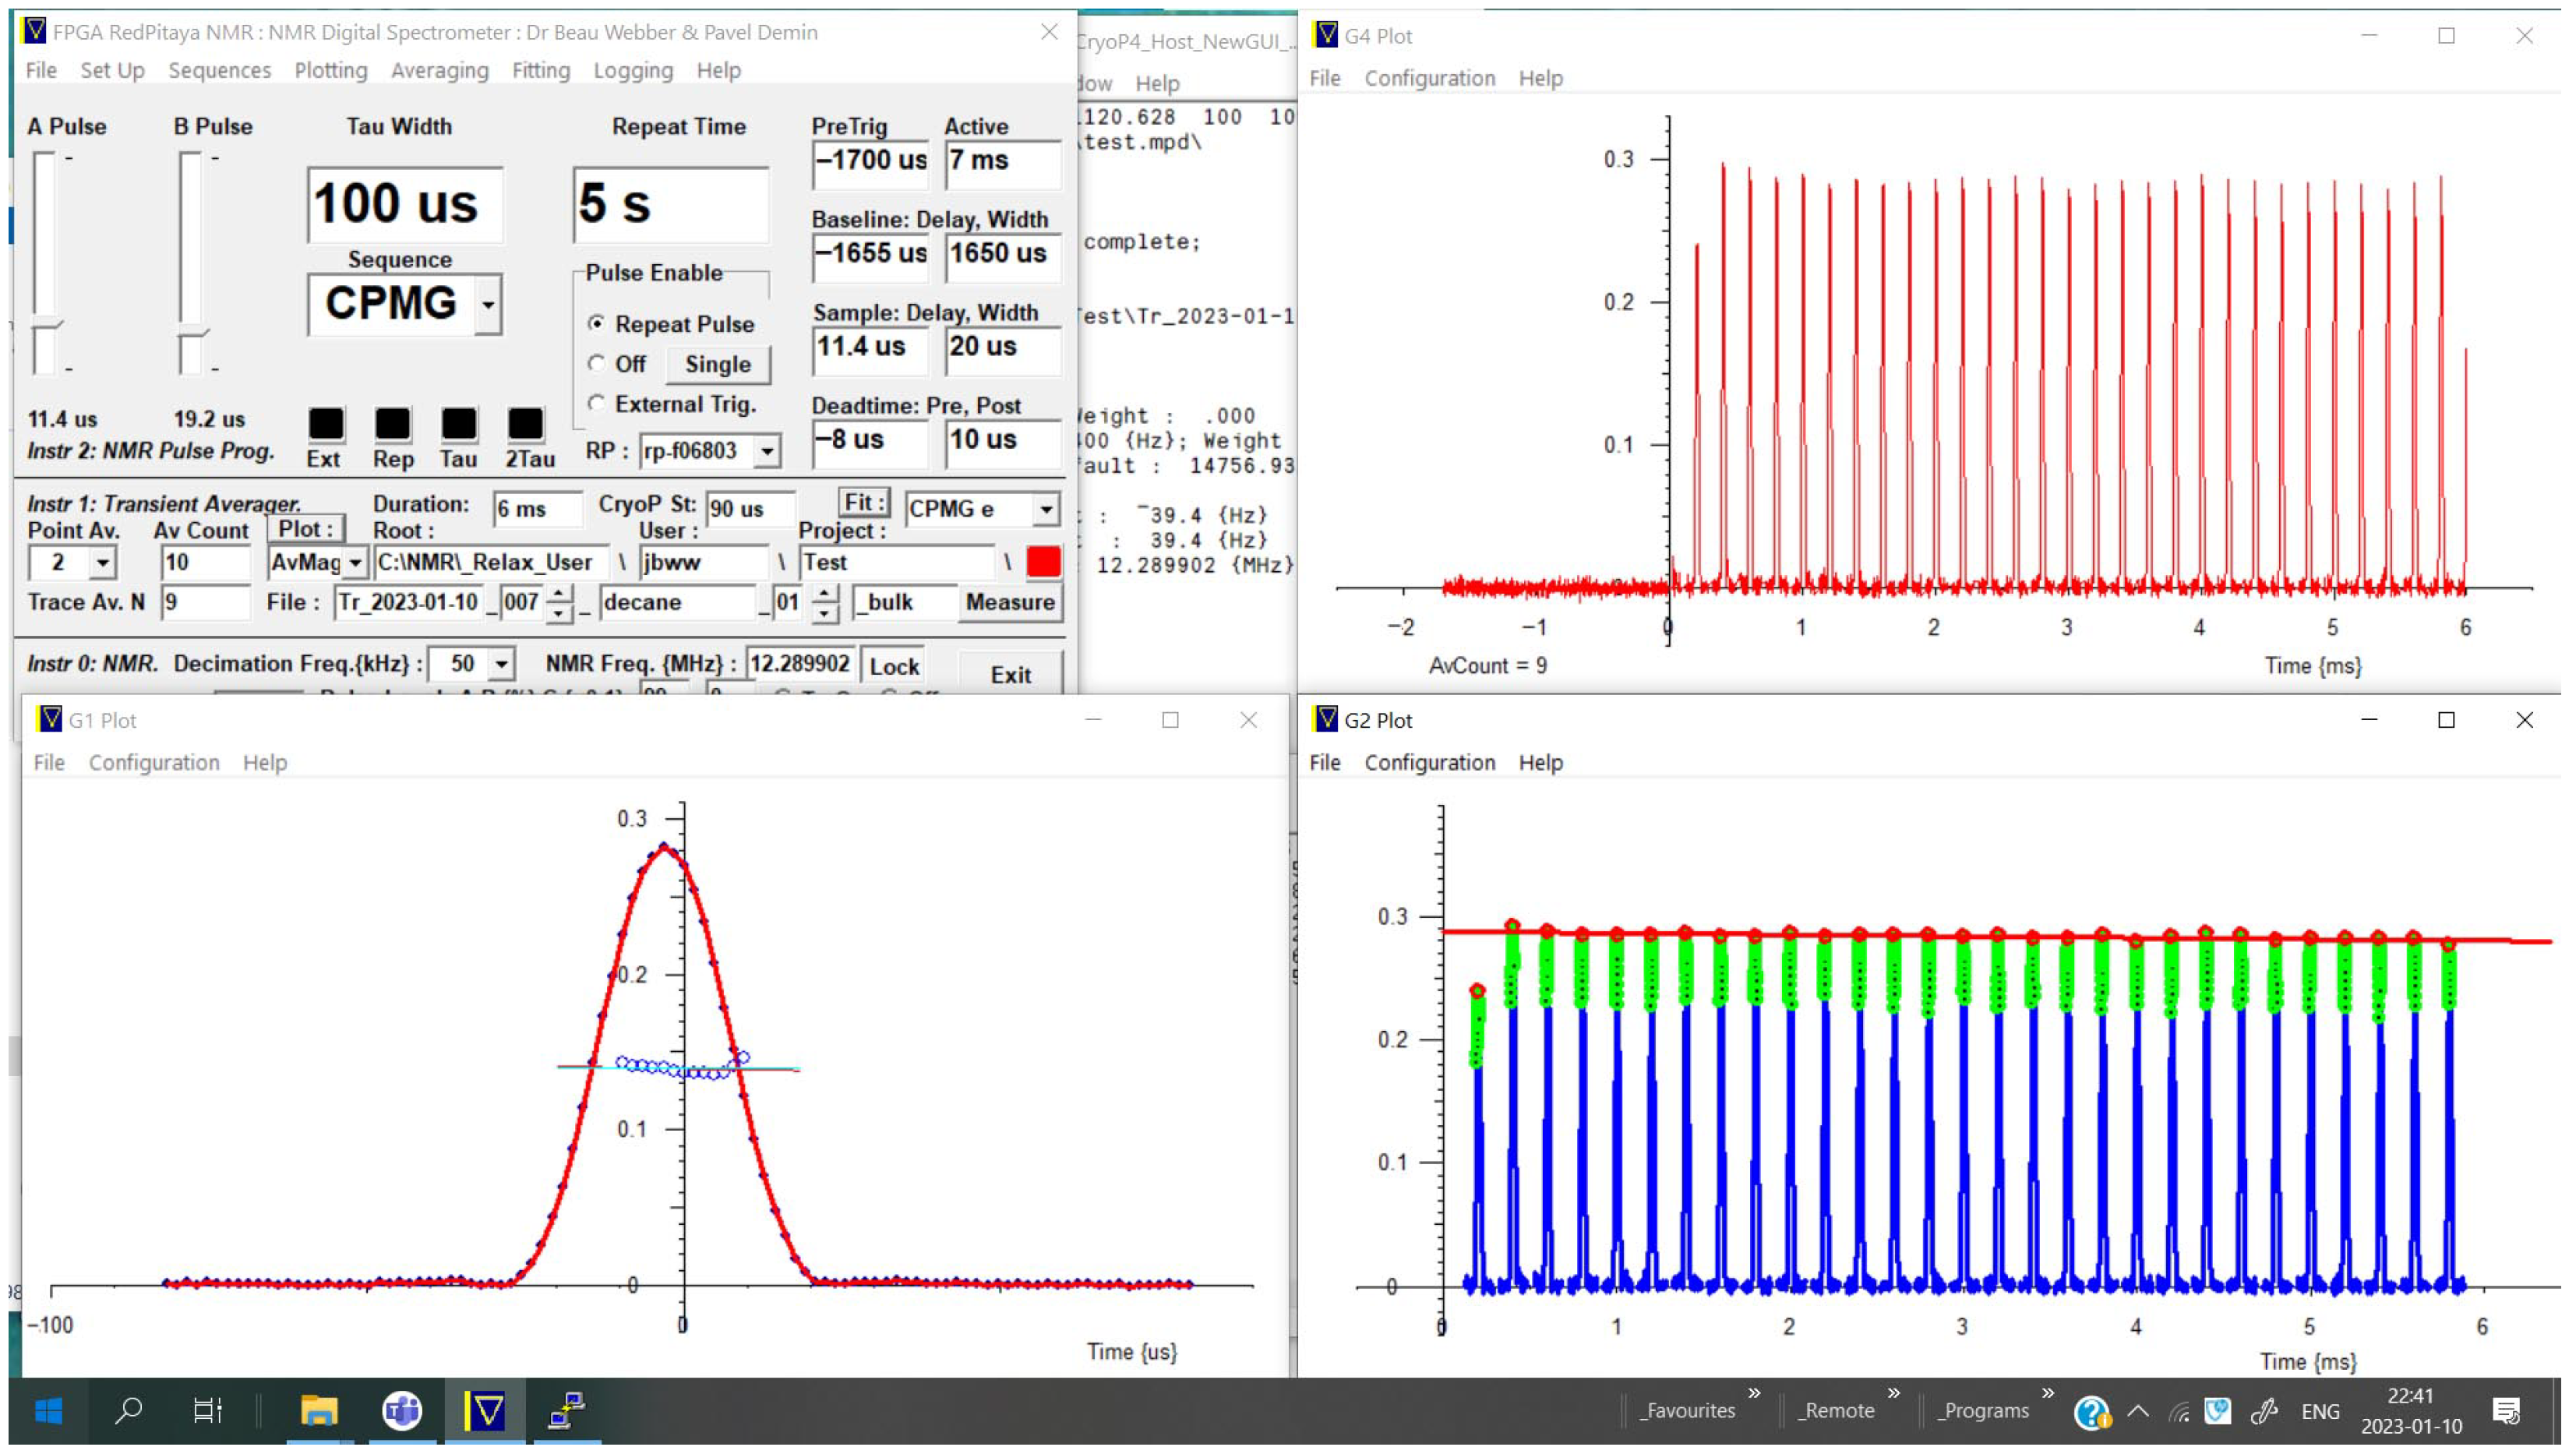Screen dimensions: 2576x1454
Task: Click the NMR spectrometer taskbar icon
Action: pos(485,1411)
